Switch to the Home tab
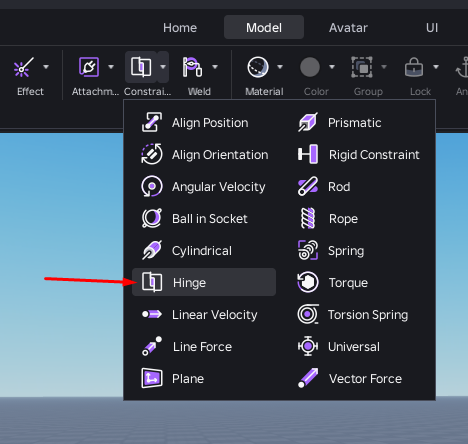468x444 pixels. click(x=180, y=28)
